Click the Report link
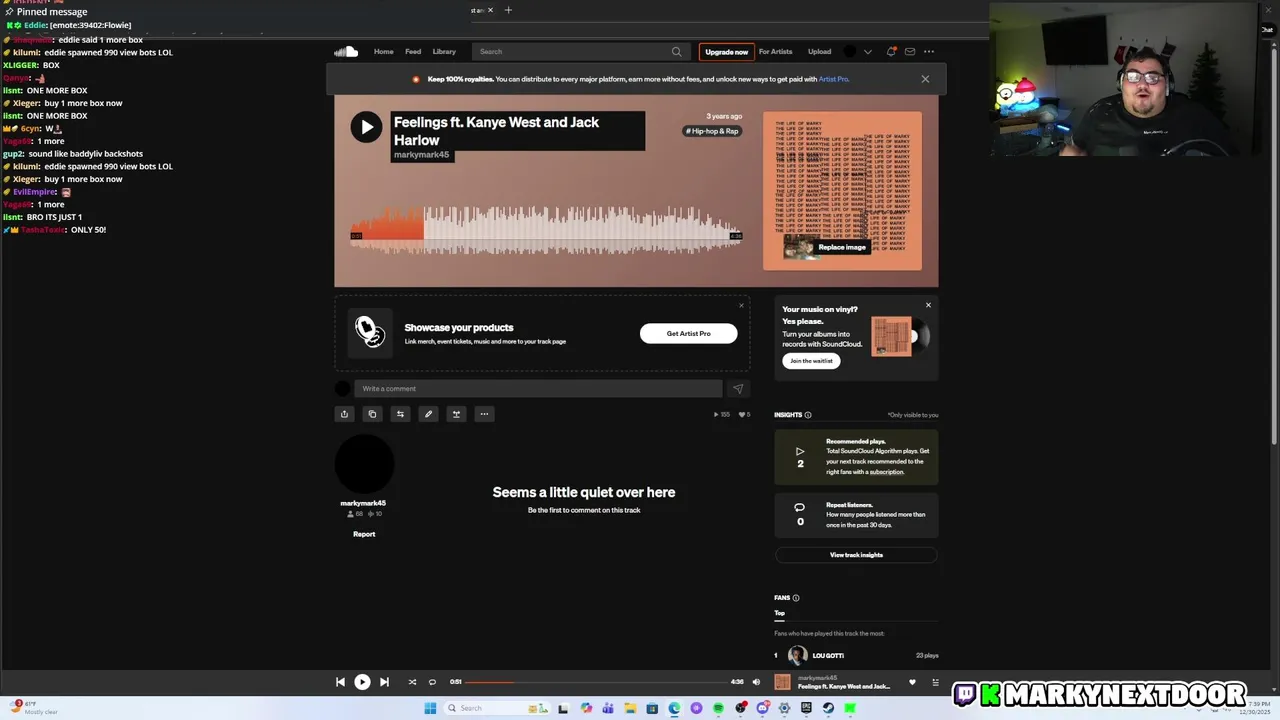The height and width of the screenshot is (720, 1280). click(364, 534)
